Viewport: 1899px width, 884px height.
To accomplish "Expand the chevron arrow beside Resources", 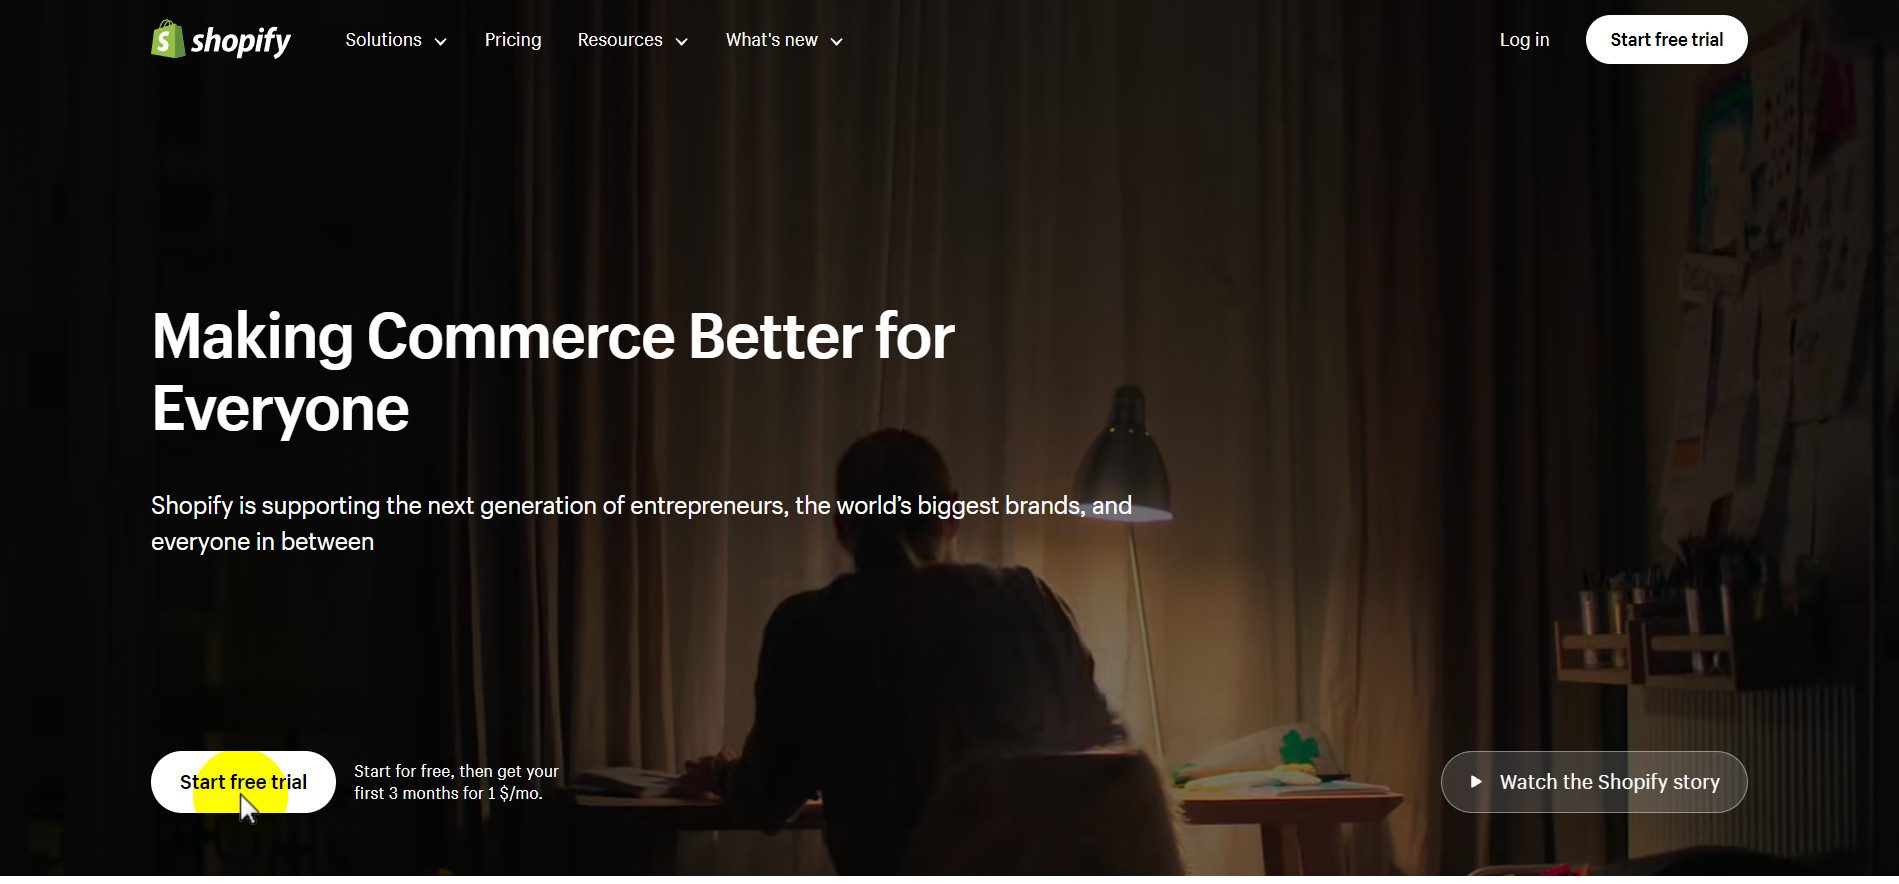I will click(681, 41).
